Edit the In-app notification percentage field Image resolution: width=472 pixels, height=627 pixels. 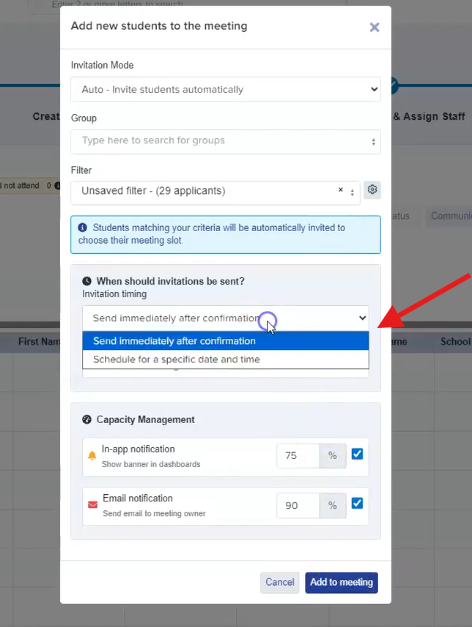click(x=298, y=455)
